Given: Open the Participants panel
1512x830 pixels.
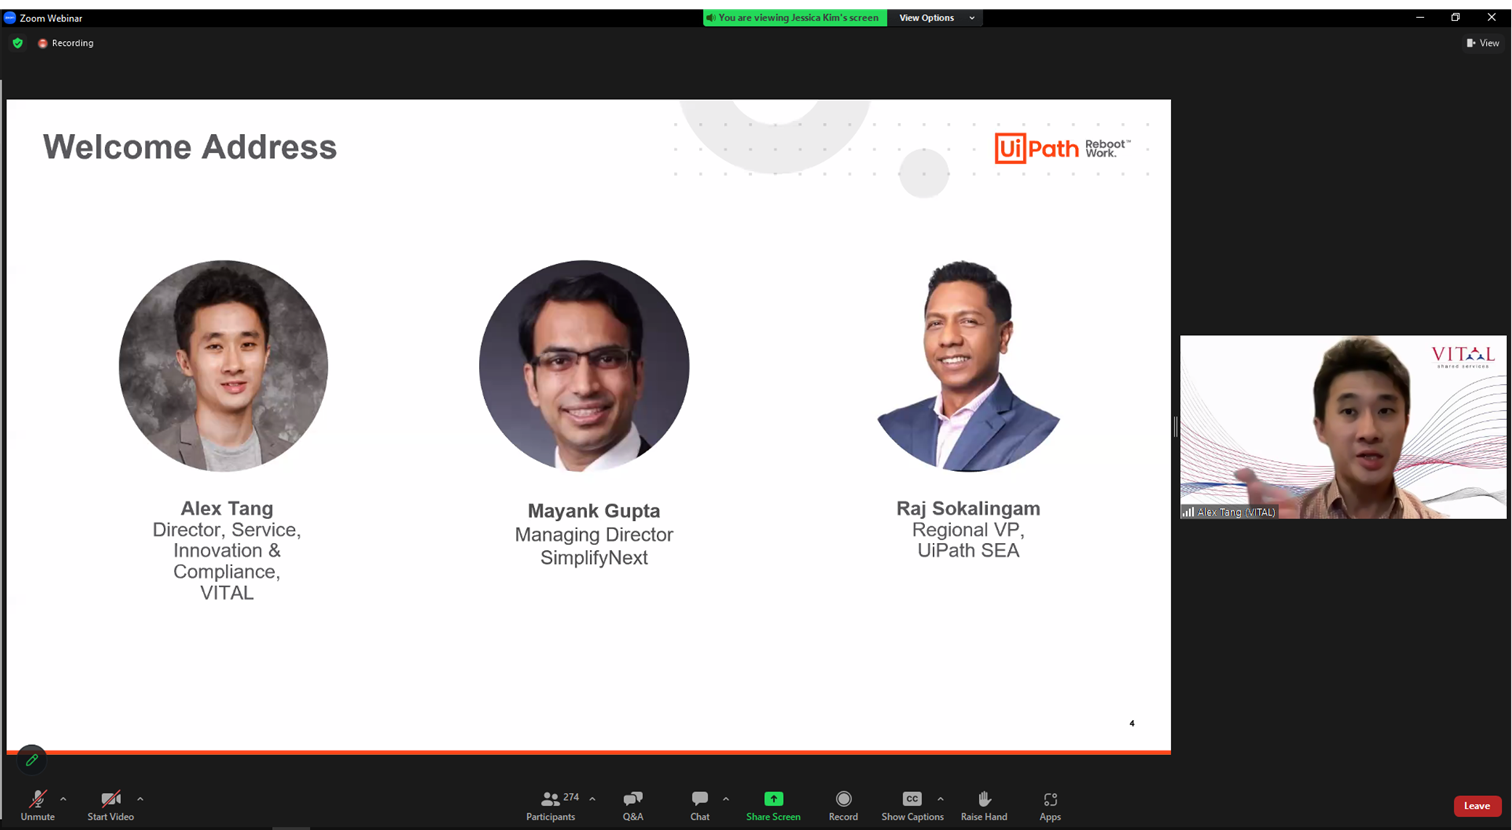Looking at the screenshot, I should (551, 805).
